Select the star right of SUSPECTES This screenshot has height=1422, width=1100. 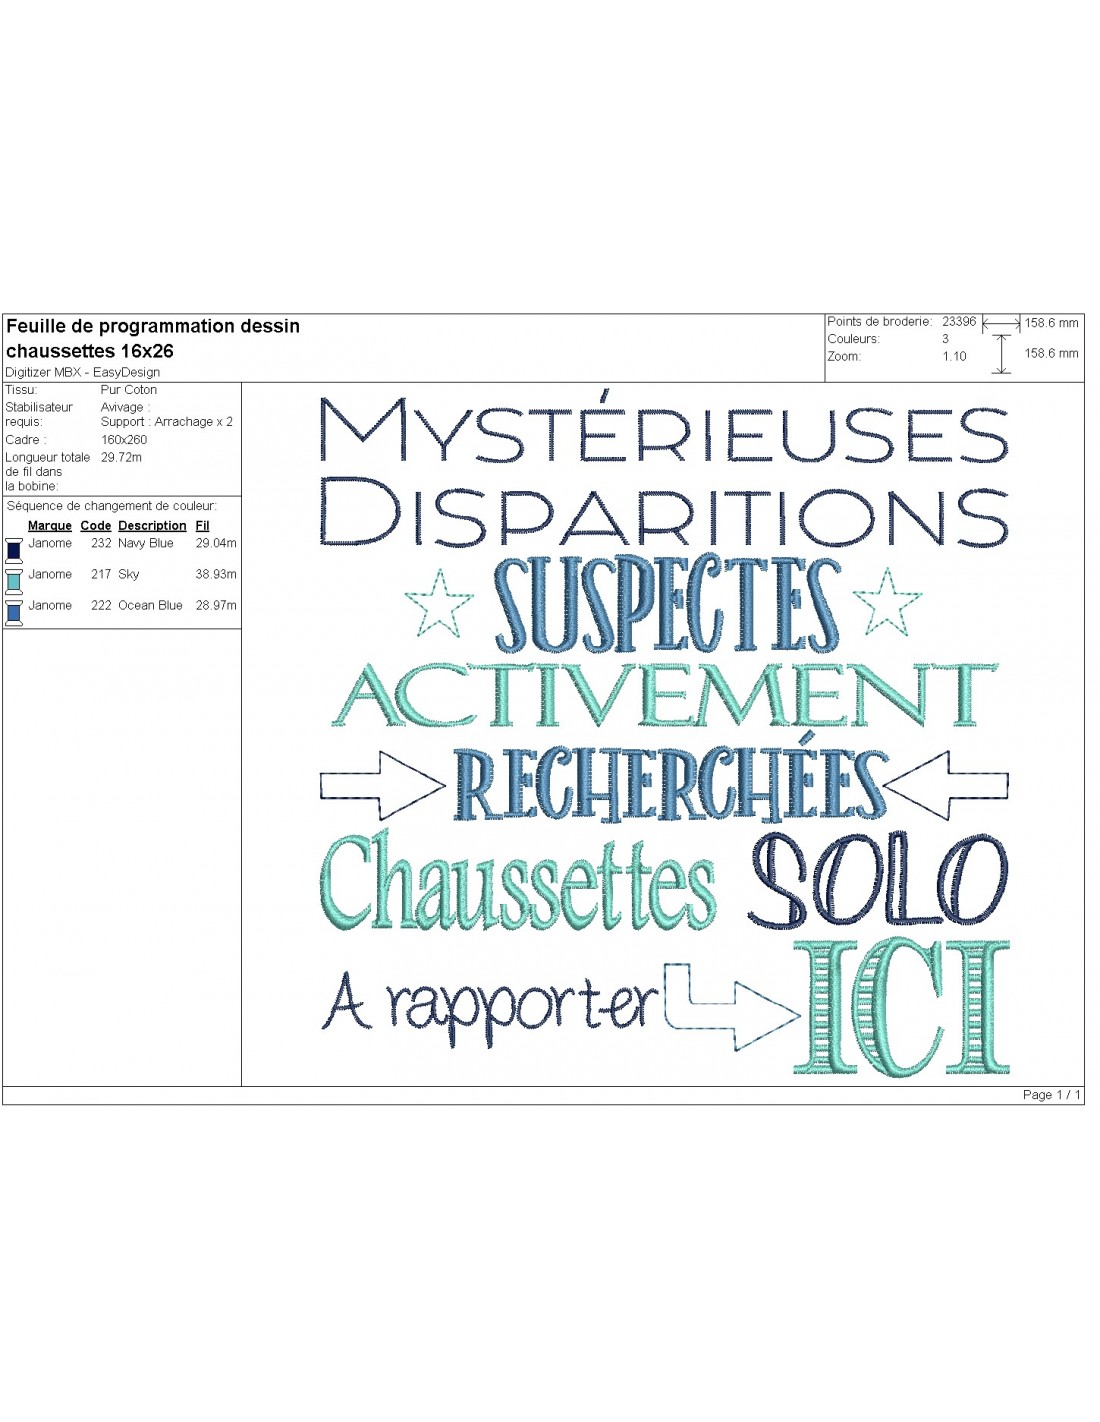tap(887, 601)
